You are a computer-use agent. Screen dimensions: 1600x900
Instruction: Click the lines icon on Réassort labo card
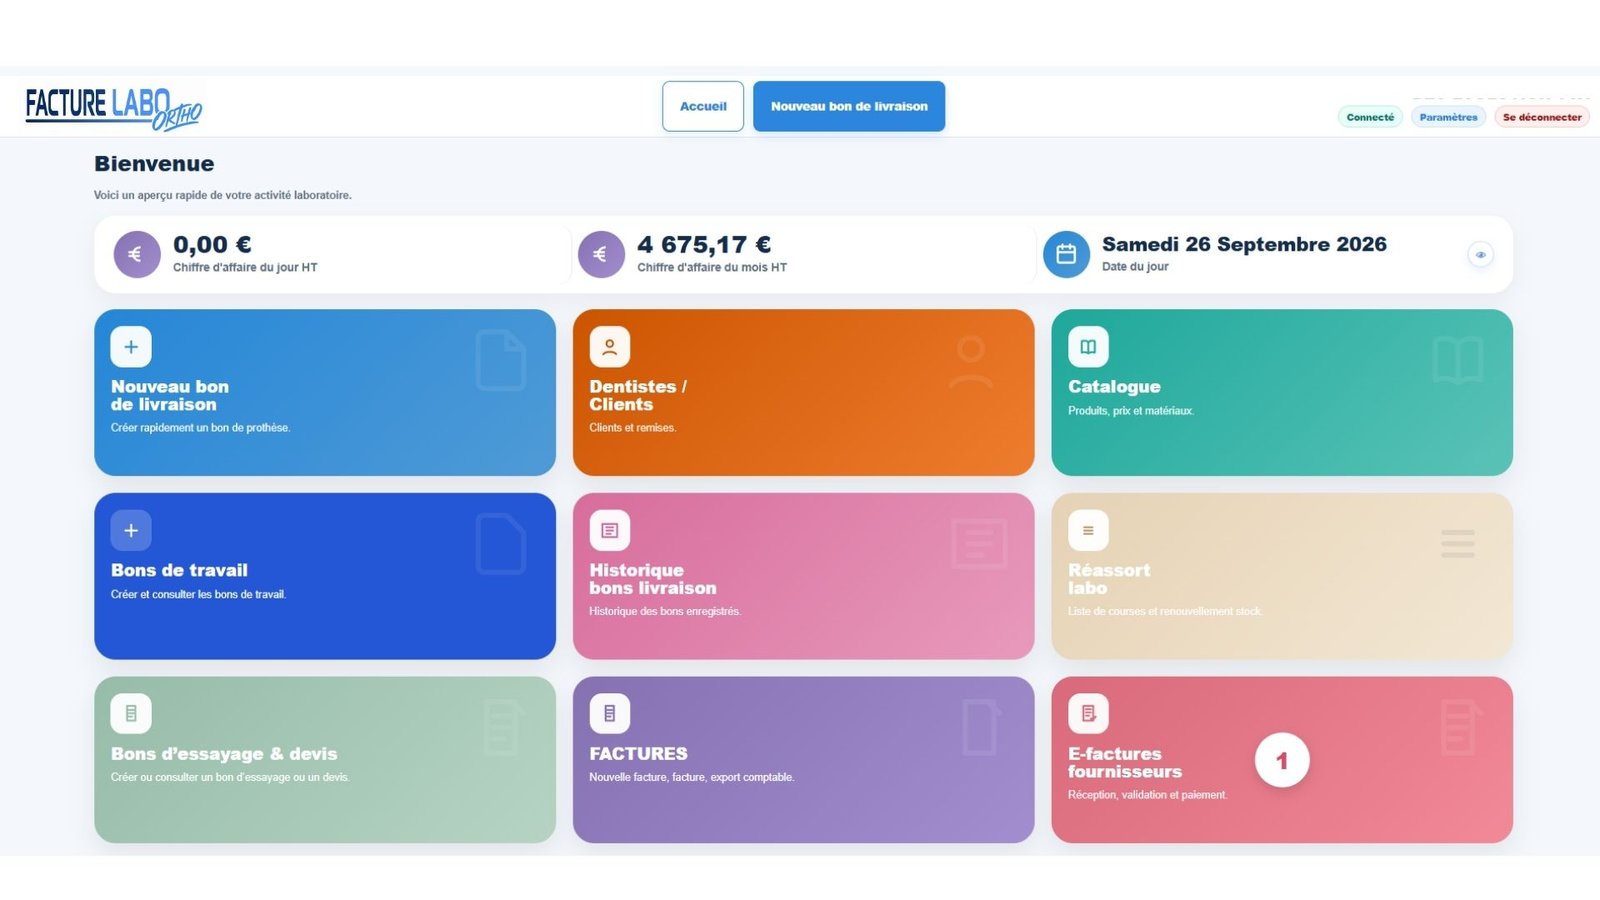1088,531
